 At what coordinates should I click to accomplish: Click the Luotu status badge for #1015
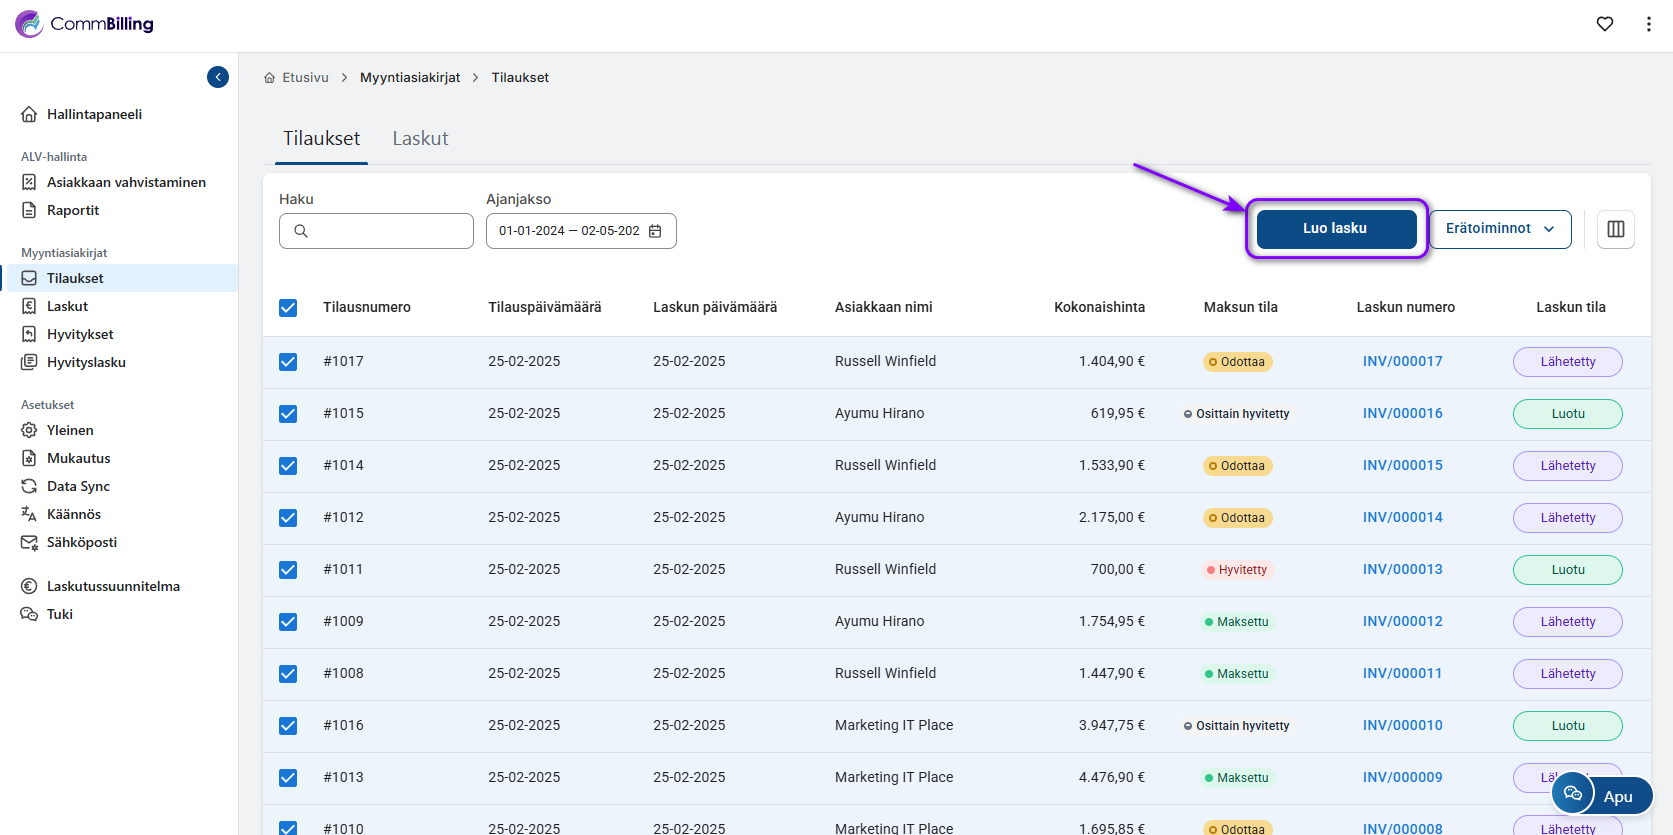point(1567,414)
